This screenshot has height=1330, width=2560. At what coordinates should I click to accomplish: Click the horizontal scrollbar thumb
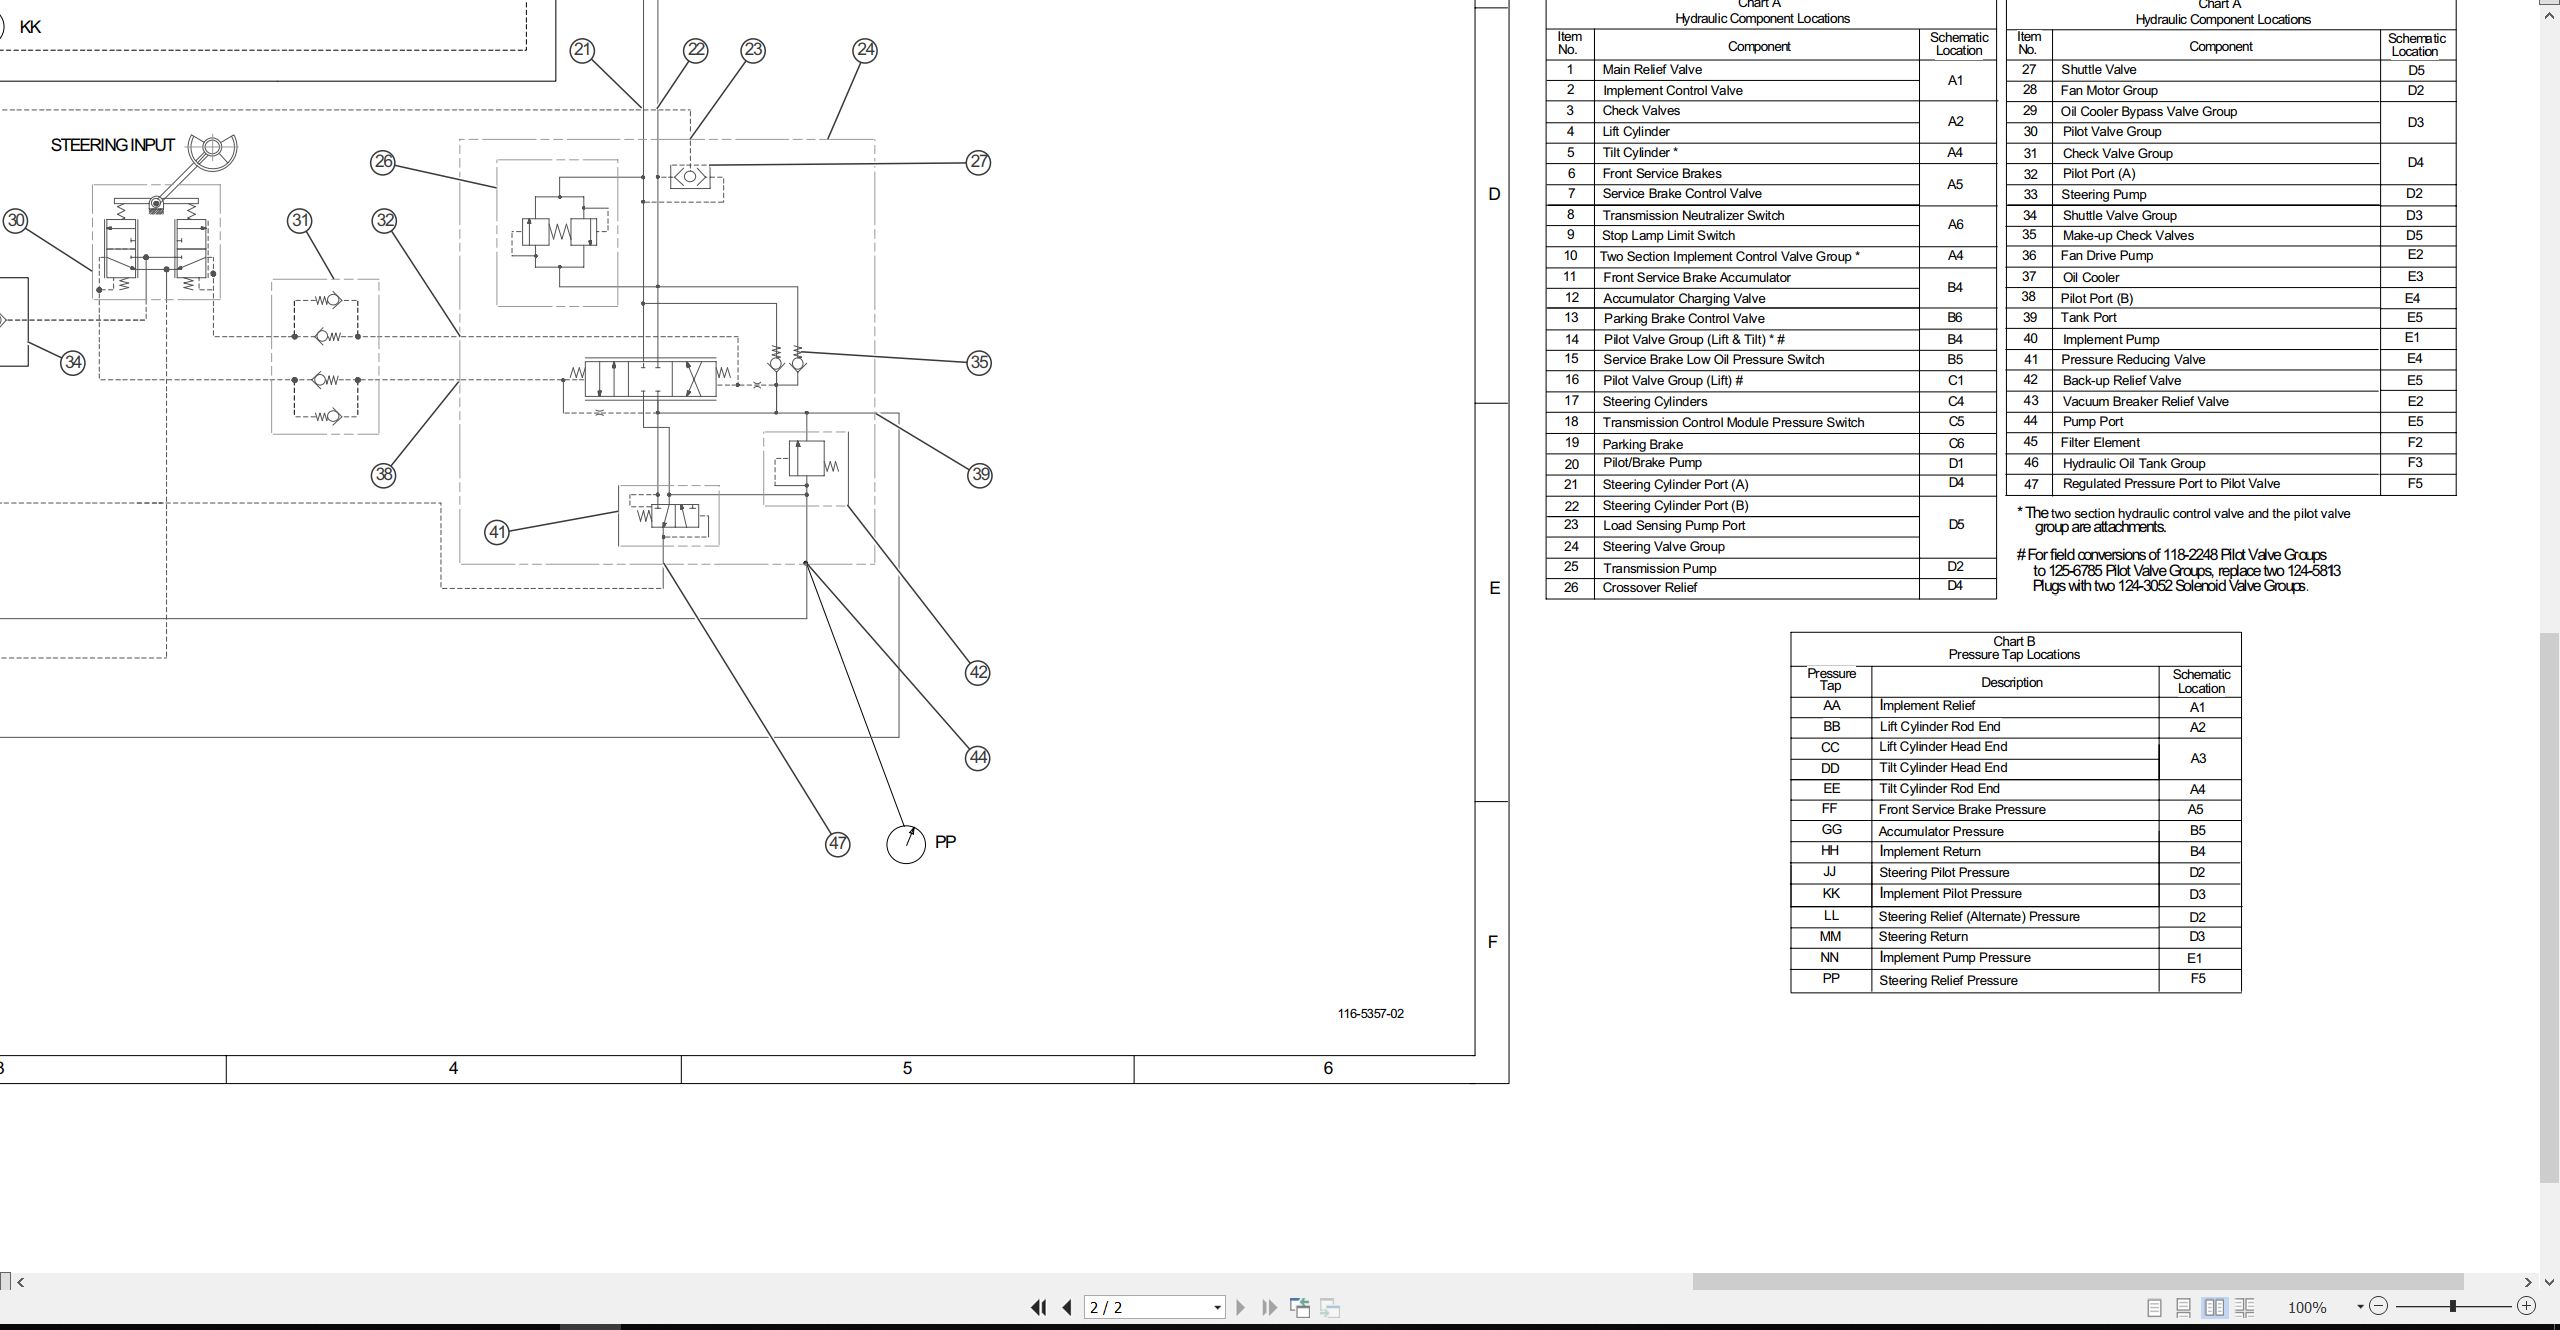(x=2077, y=1281)
